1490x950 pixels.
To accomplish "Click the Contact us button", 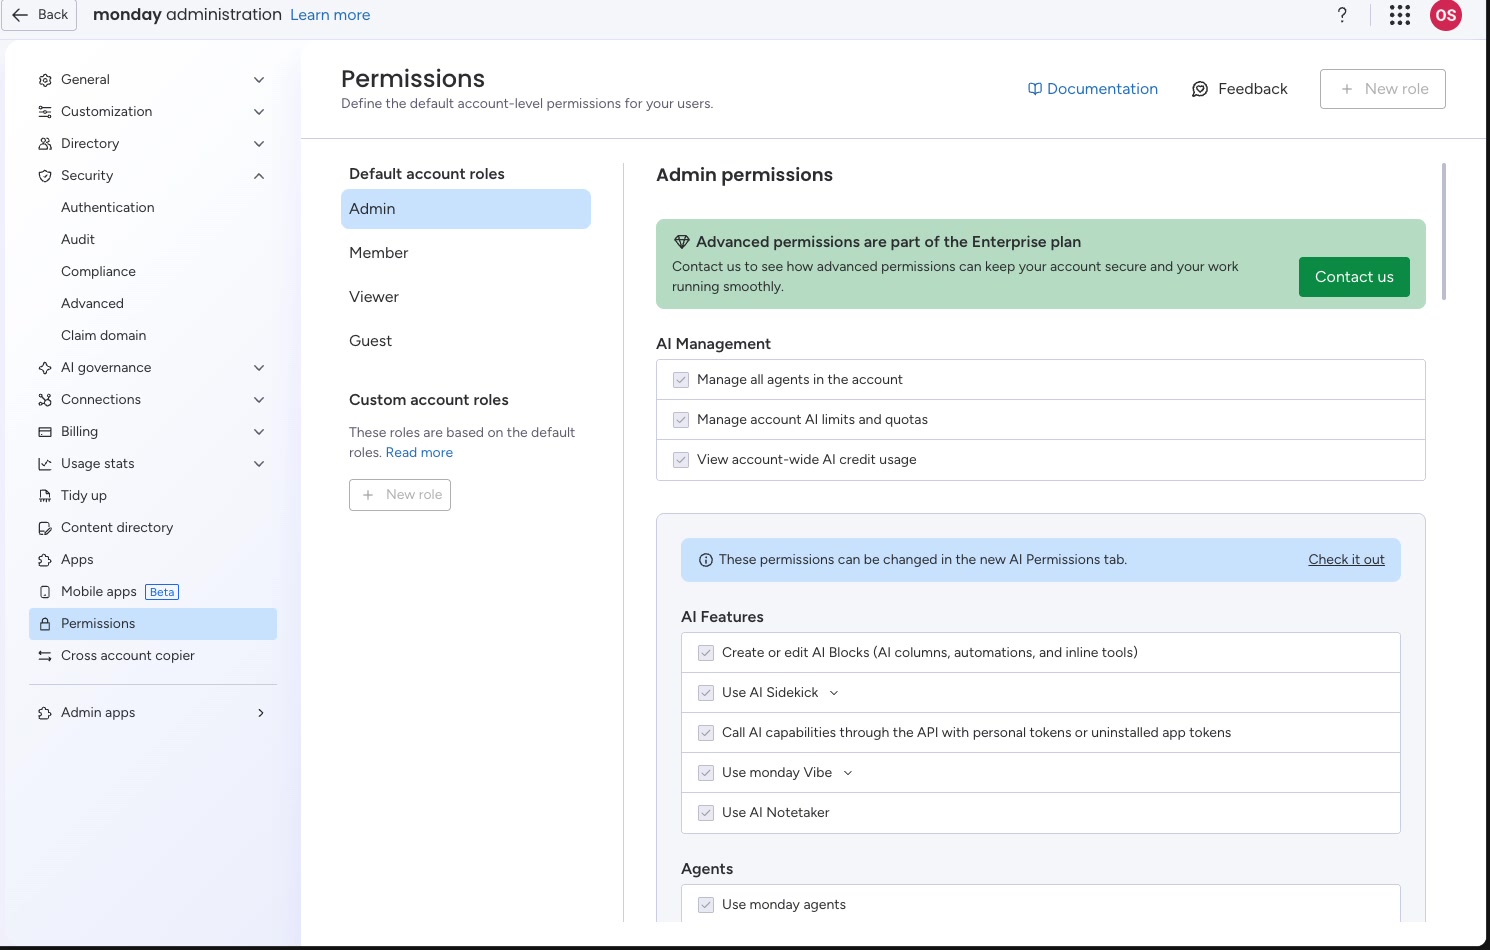I will [1354, 277].
